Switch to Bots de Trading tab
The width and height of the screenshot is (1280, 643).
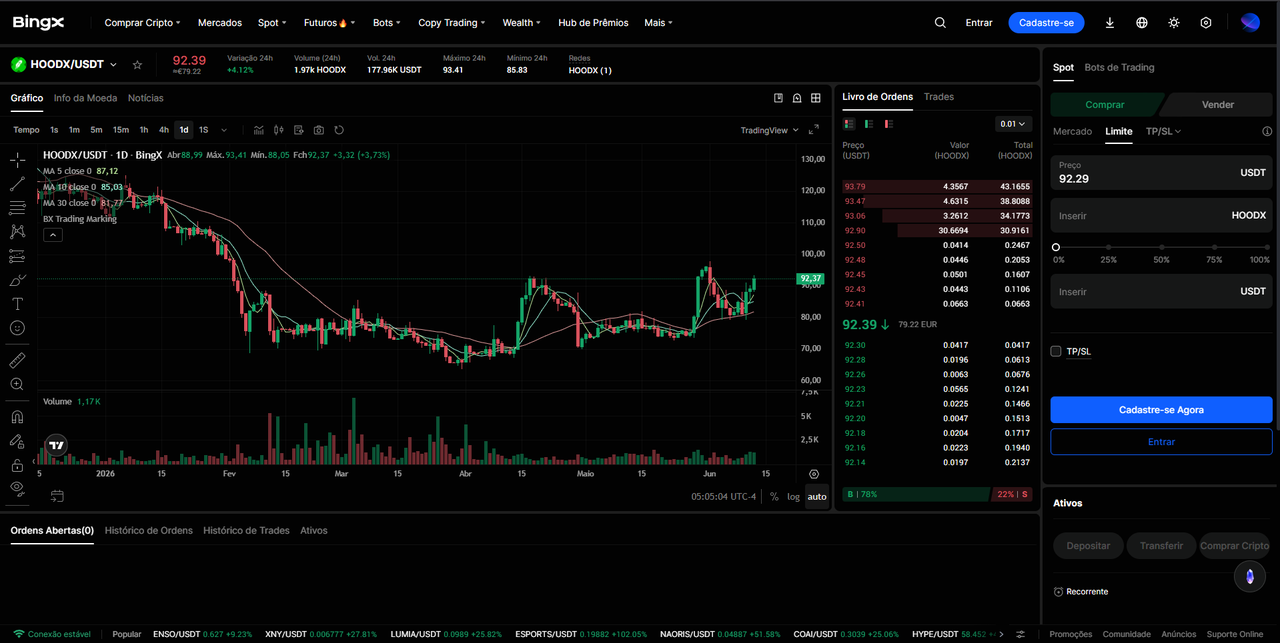point(1119,67)
